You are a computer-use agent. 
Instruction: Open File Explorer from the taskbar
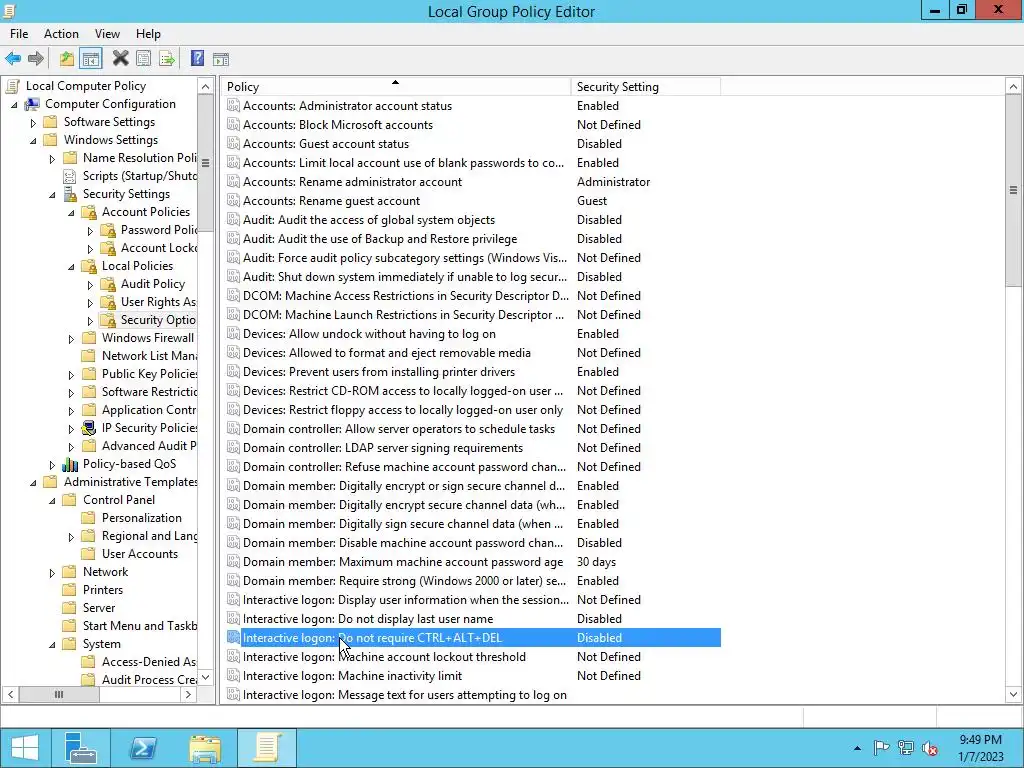pos(205,748)
